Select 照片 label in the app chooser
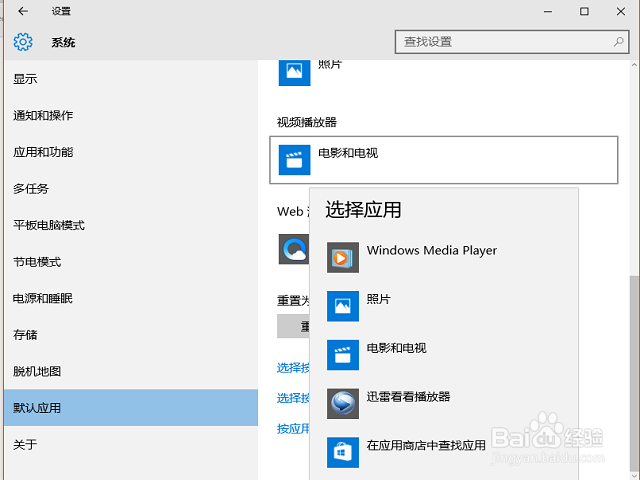The height and width of the screenshot is (480, 640). coord(378,299)
